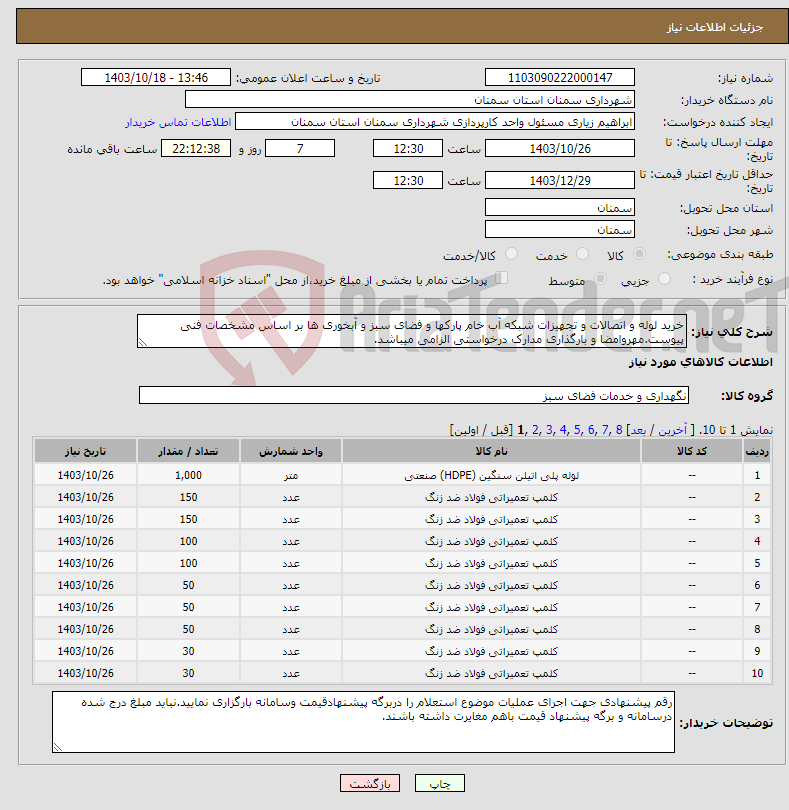Click the شماره نیاز number field
Screen dimensions: 789x810
point(560,77)
